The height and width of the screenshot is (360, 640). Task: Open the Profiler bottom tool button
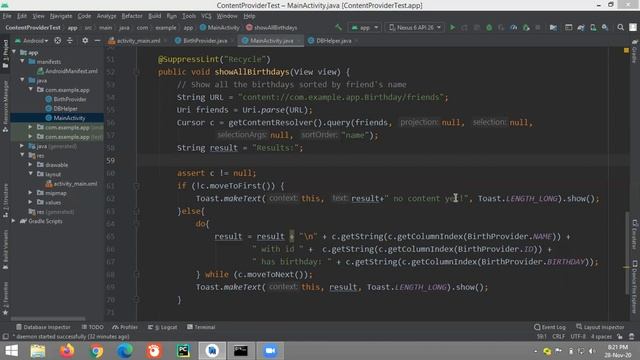point(125,327)
